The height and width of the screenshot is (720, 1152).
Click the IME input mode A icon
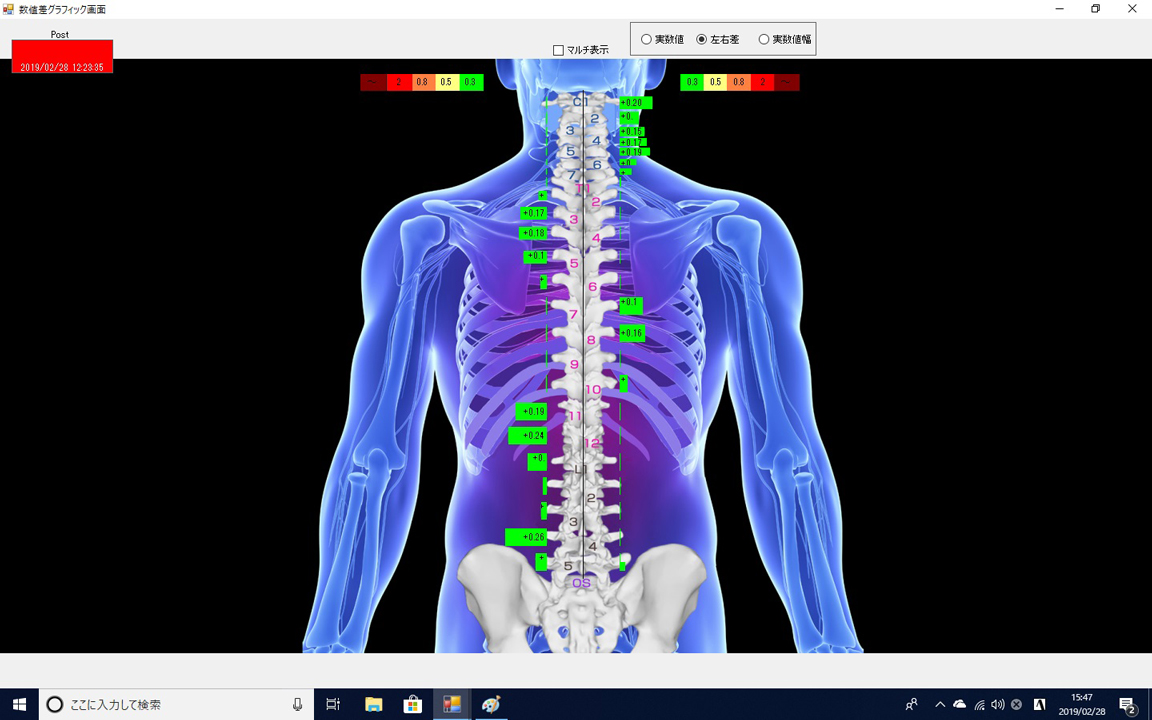1040,705
